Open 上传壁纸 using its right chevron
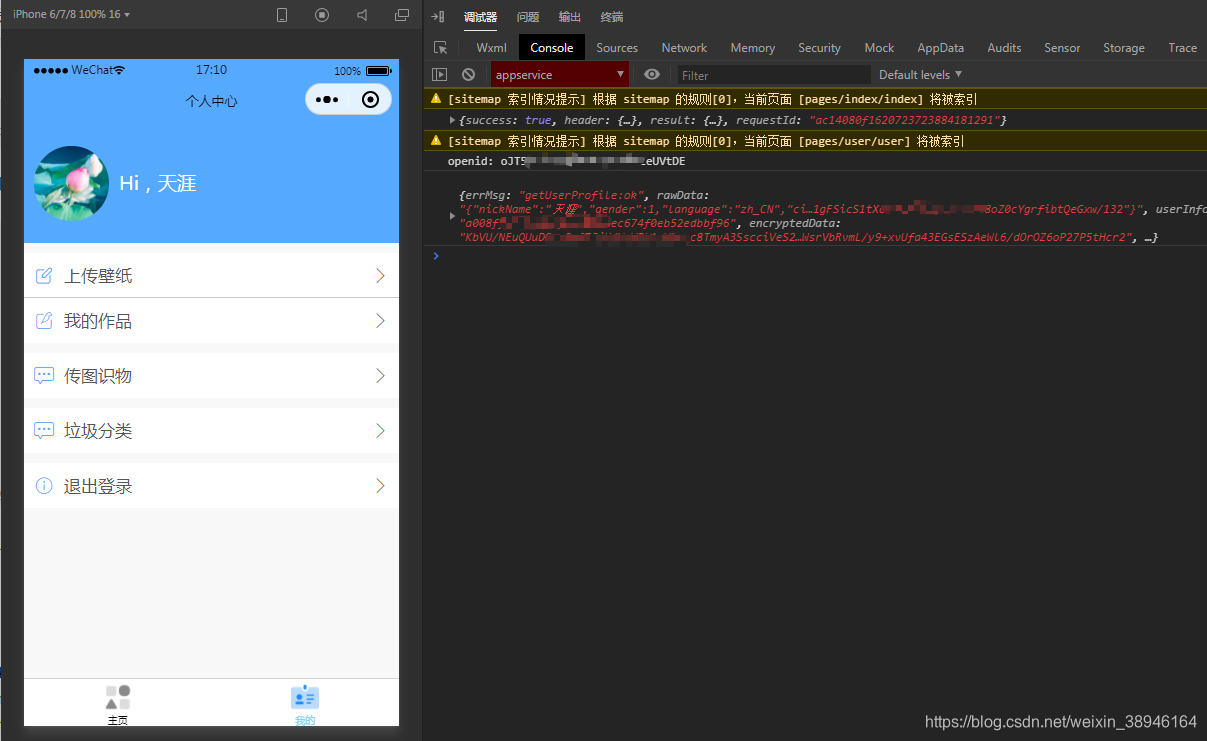This screenshot has height=741, width=1207. (x=380, y=275)
